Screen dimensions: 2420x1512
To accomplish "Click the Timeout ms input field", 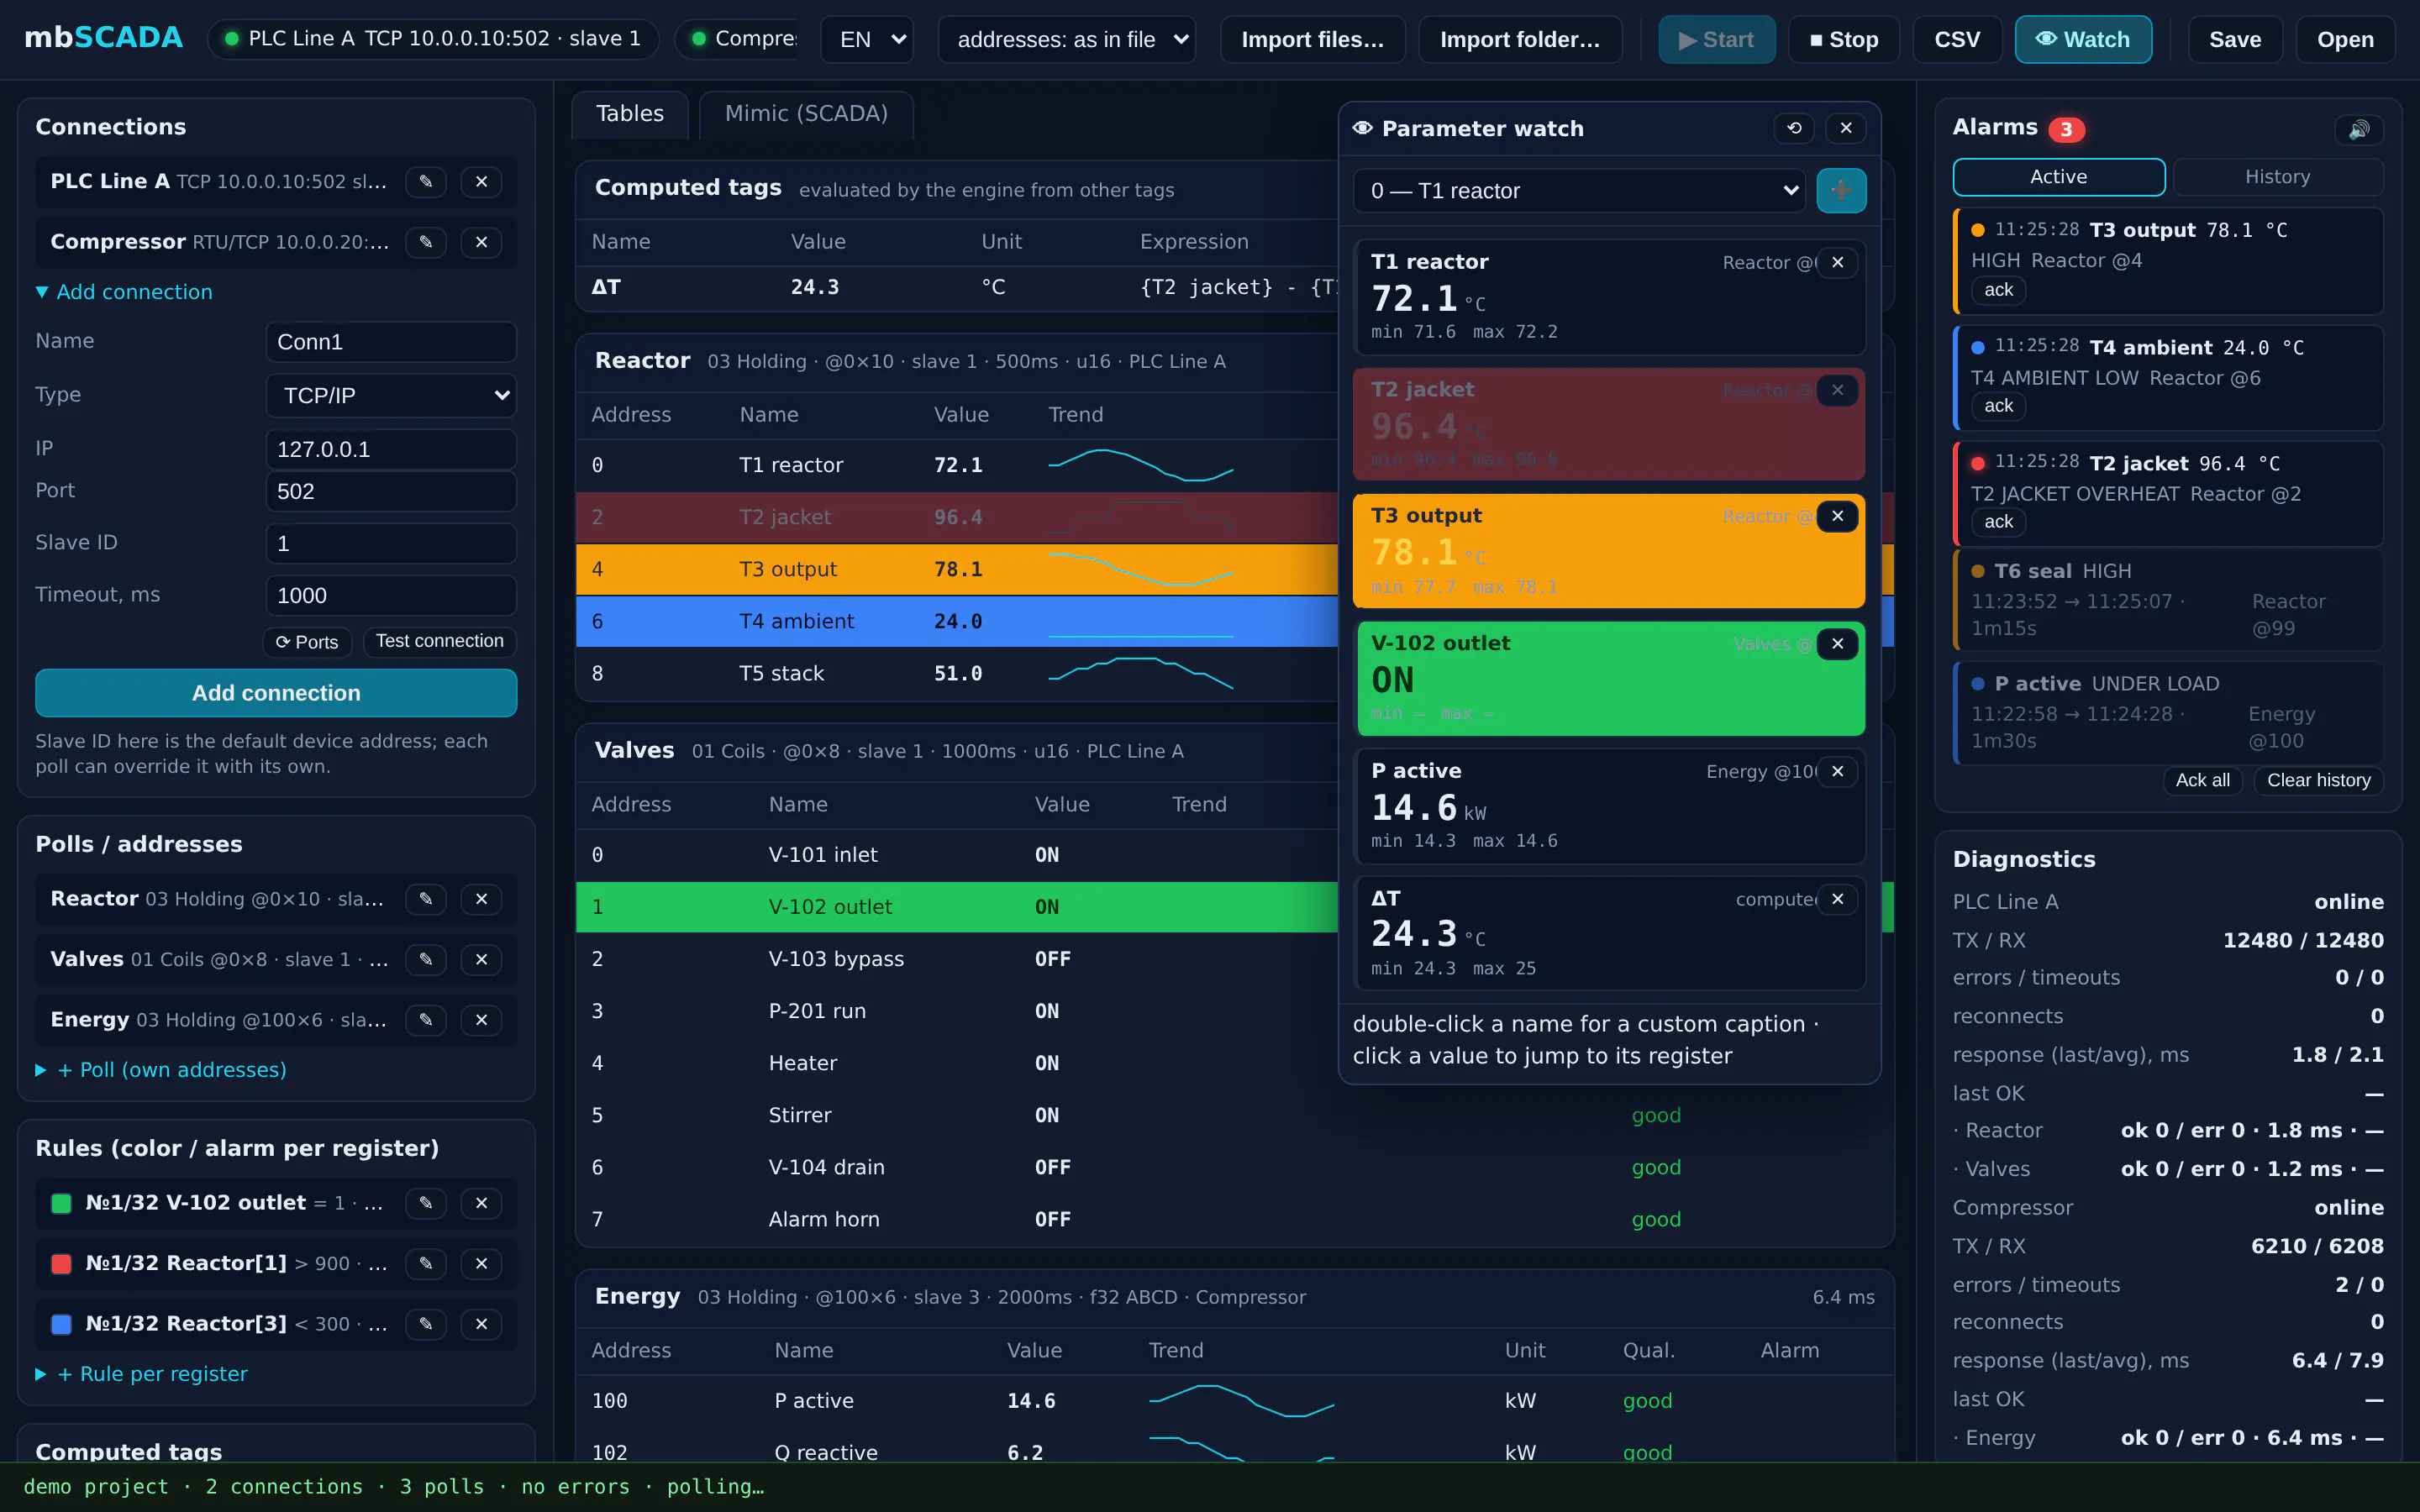I will point(391,596).
